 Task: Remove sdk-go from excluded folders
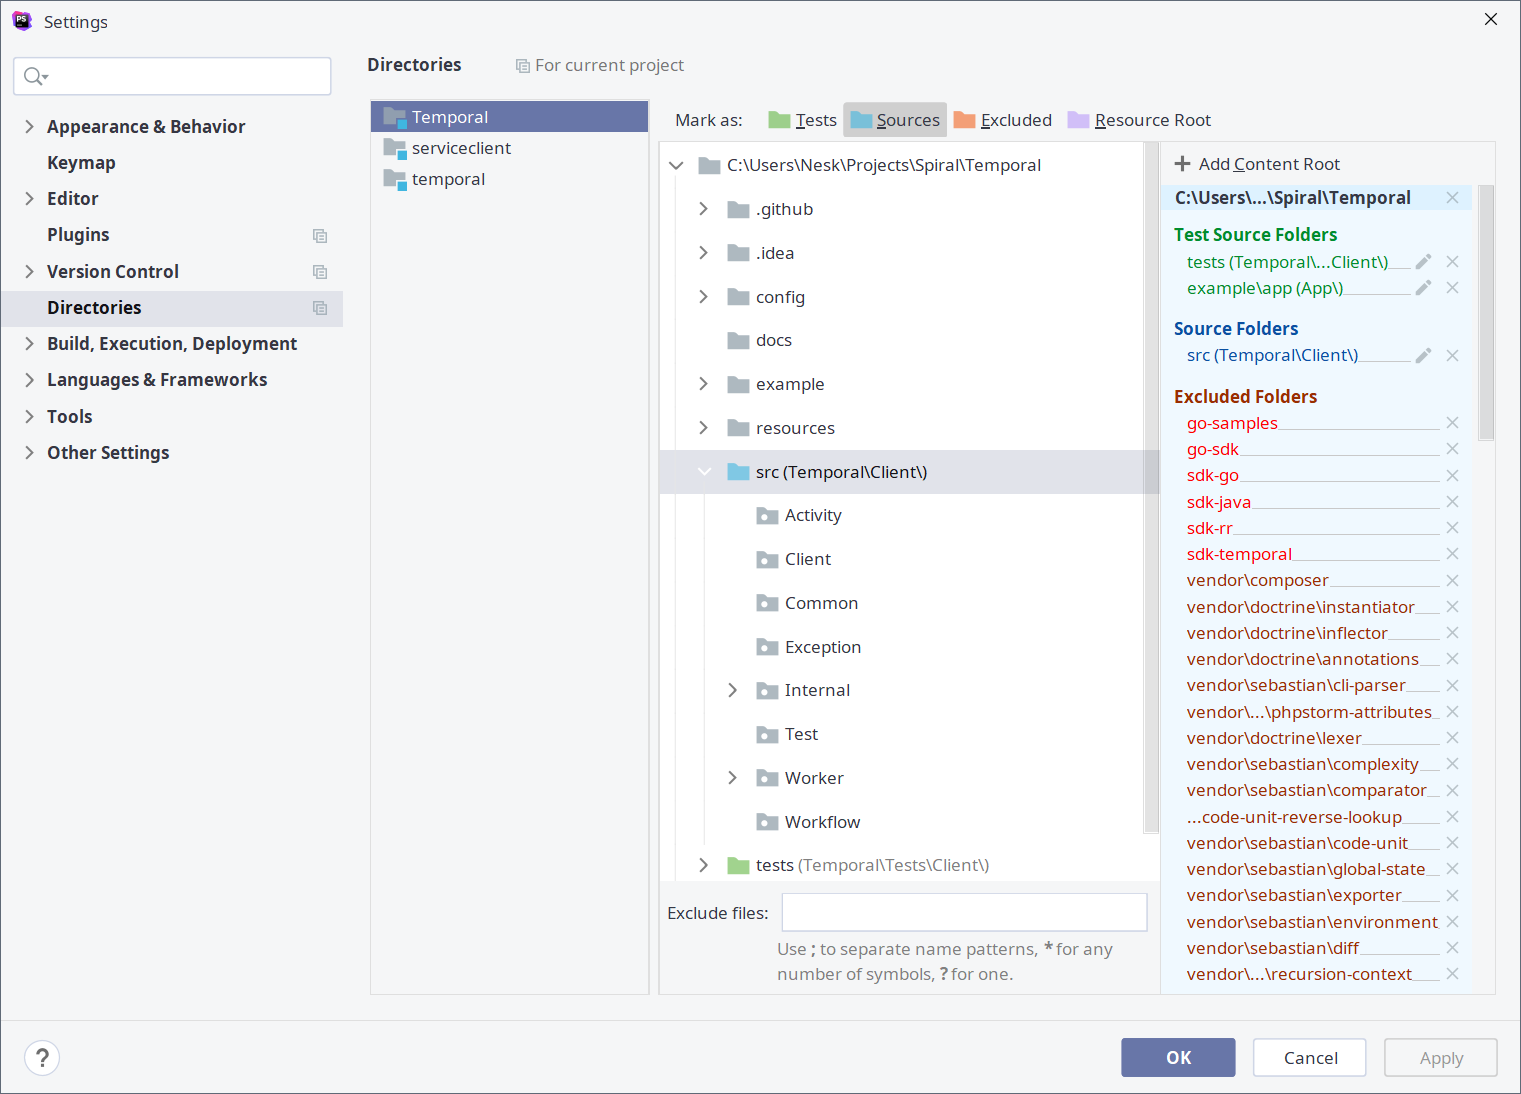(1452, 476)
